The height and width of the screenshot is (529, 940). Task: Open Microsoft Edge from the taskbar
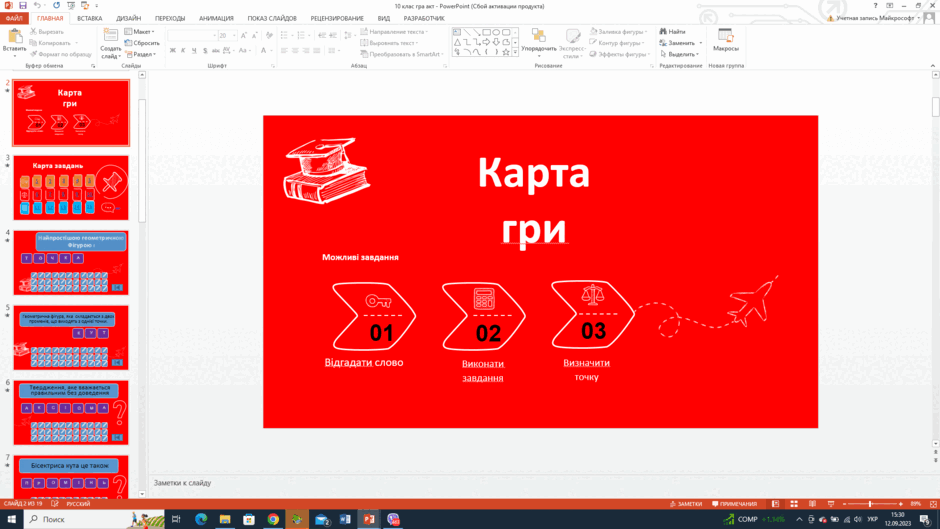click(x=201, y=519)
